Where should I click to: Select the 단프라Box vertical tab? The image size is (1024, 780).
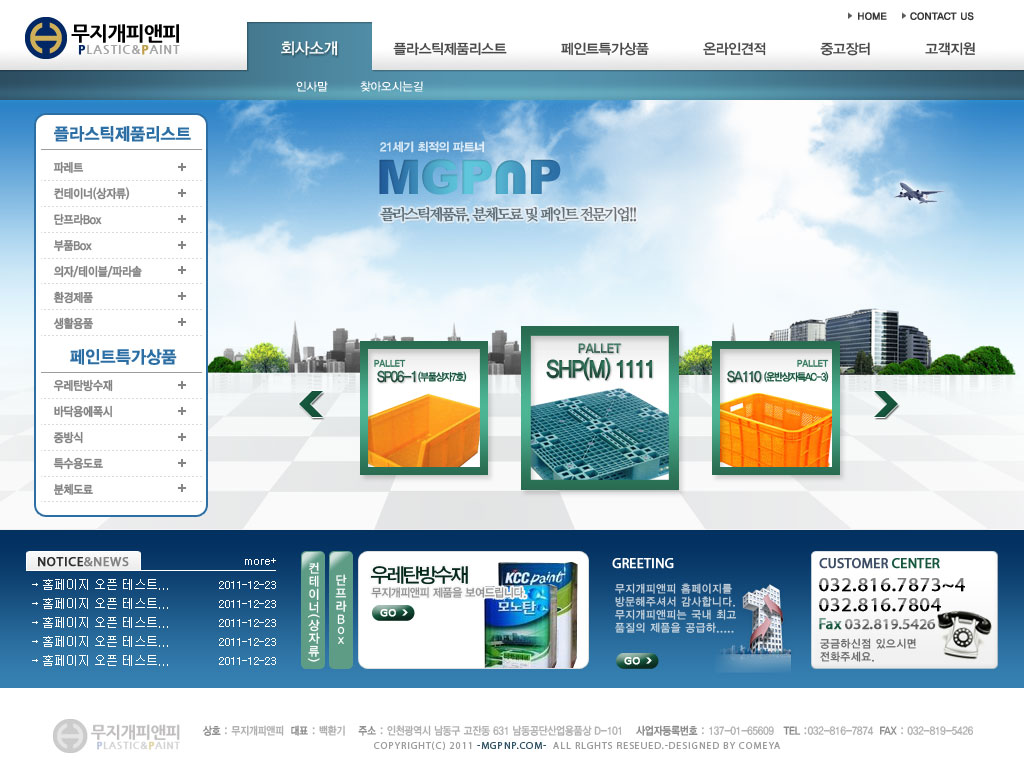(340, 610)
